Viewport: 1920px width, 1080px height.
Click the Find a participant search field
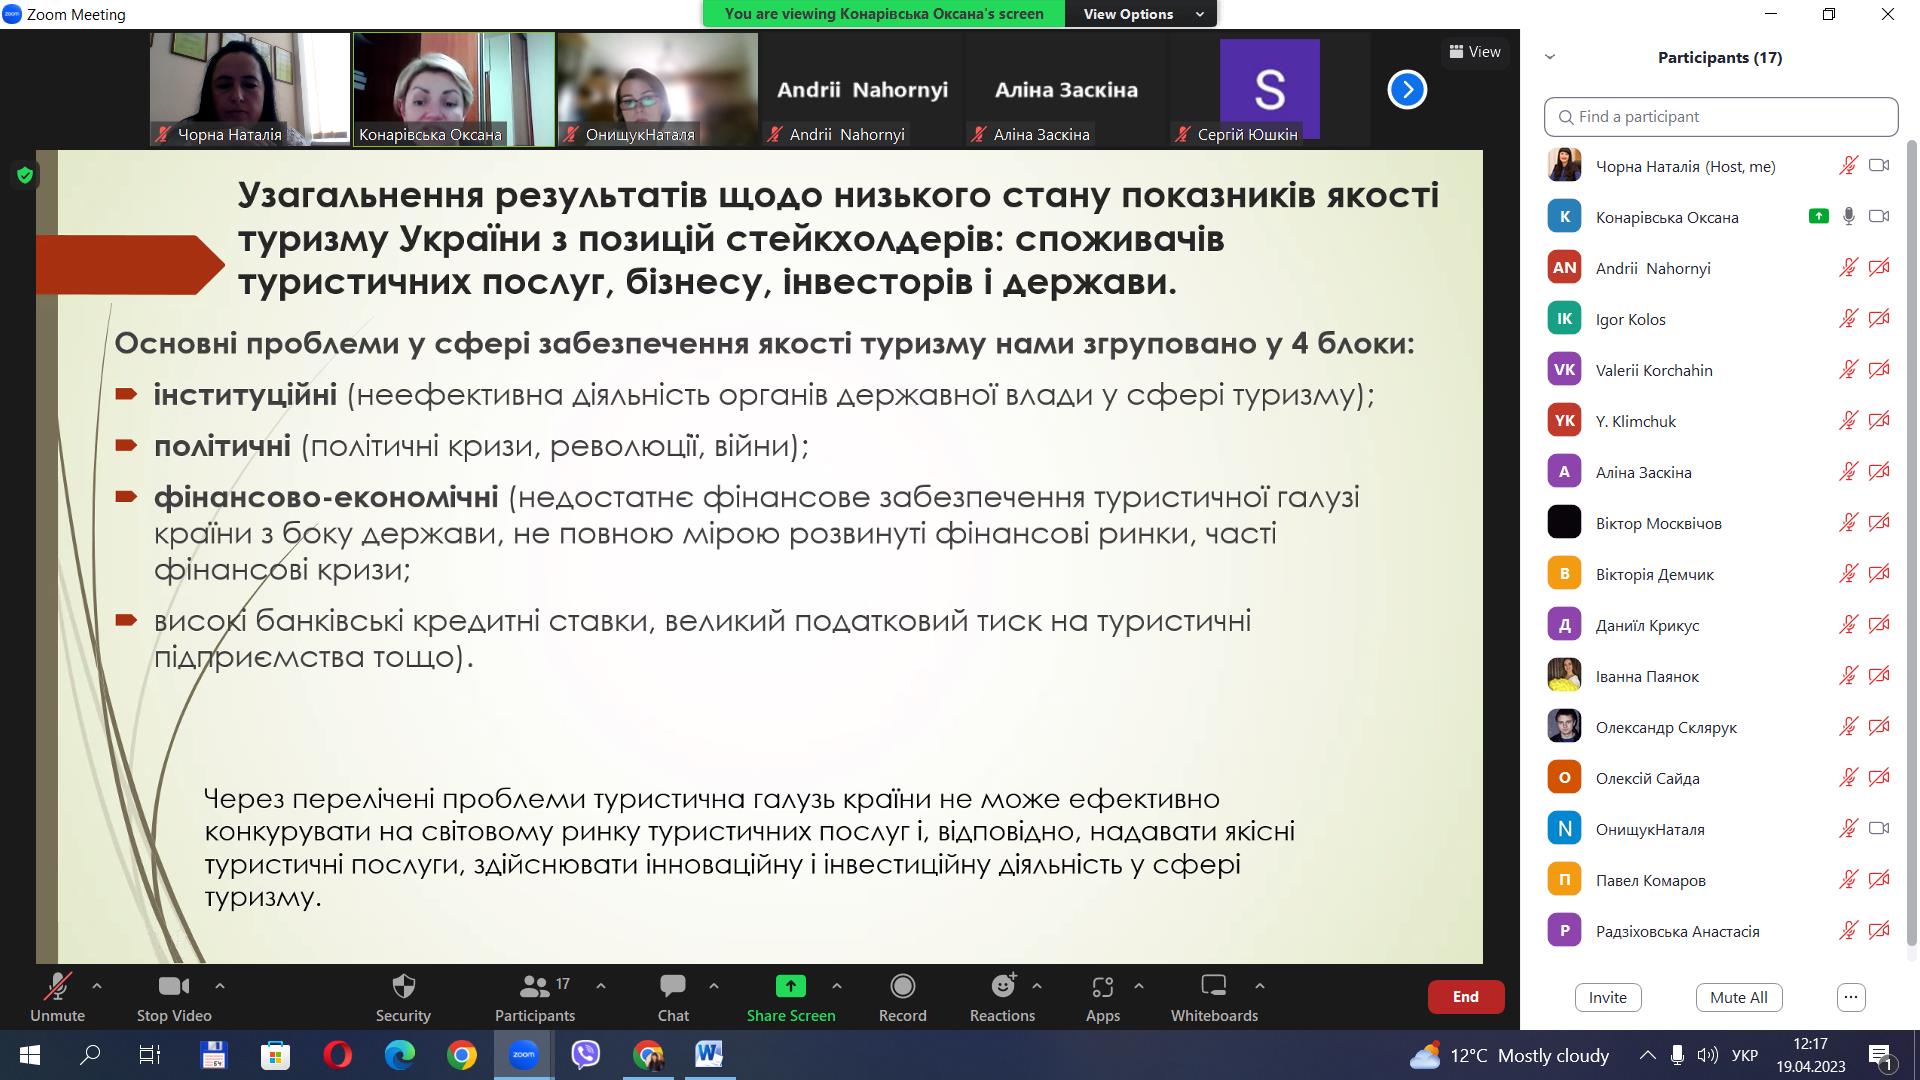point(1720,117)
